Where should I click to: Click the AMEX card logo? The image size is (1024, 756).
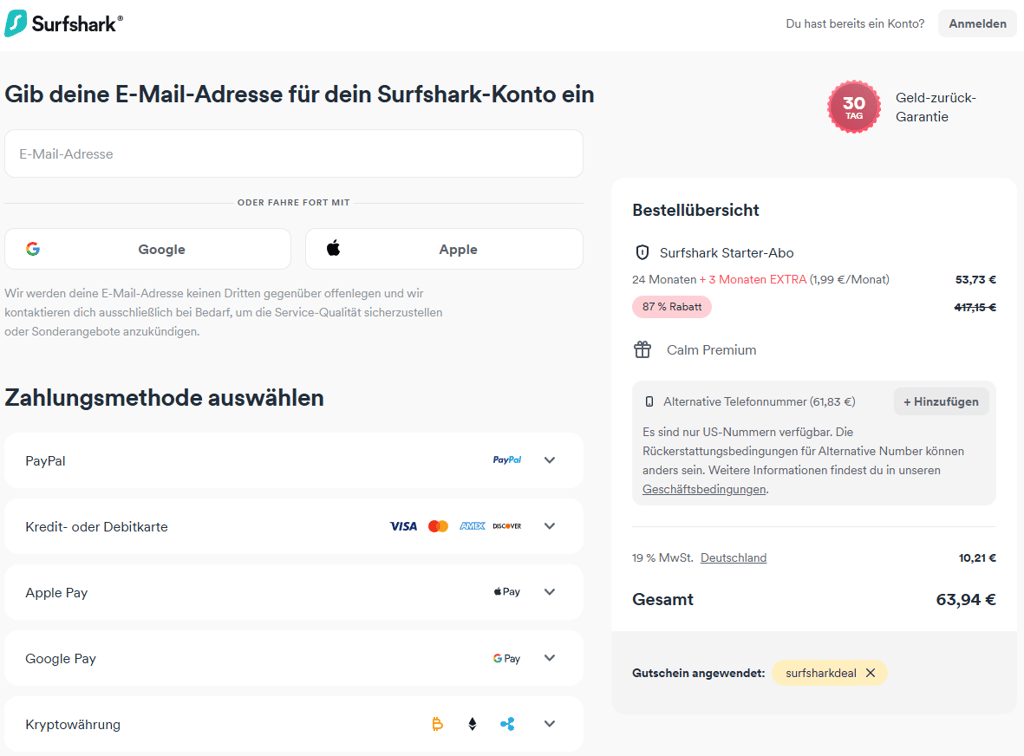pyautogui.click(x=472, y=526)
